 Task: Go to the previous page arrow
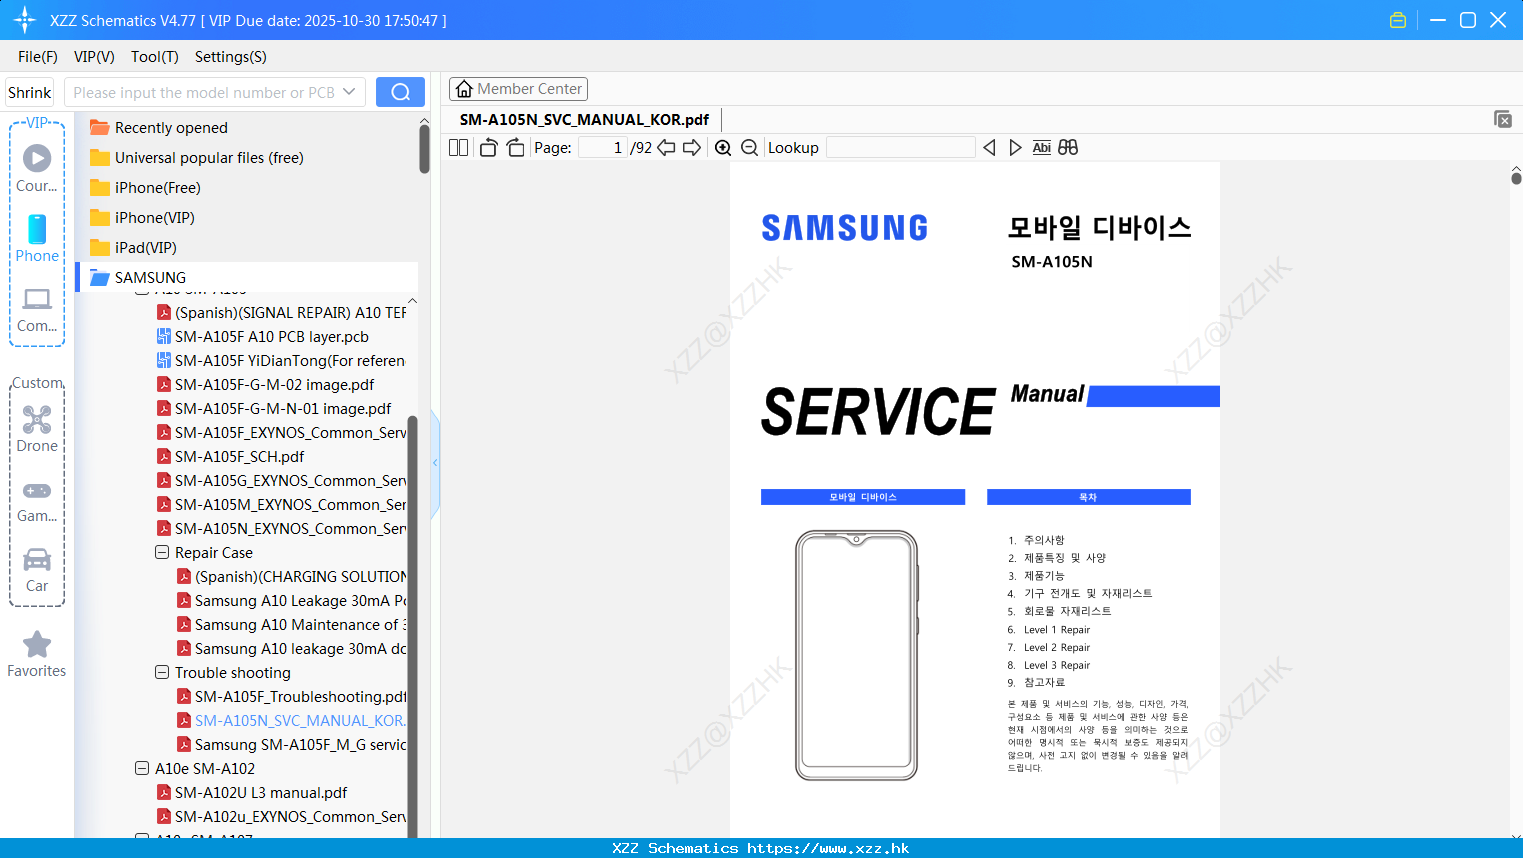click(666, 148)
